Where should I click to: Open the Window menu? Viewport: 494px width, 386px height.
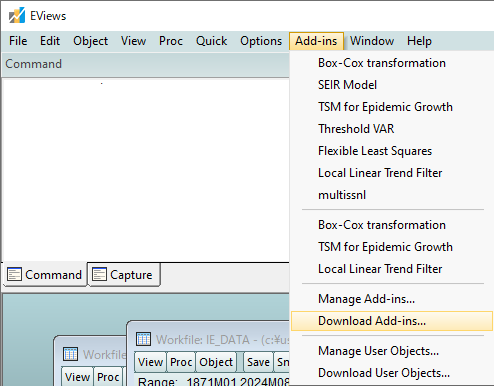click(372, 41)
